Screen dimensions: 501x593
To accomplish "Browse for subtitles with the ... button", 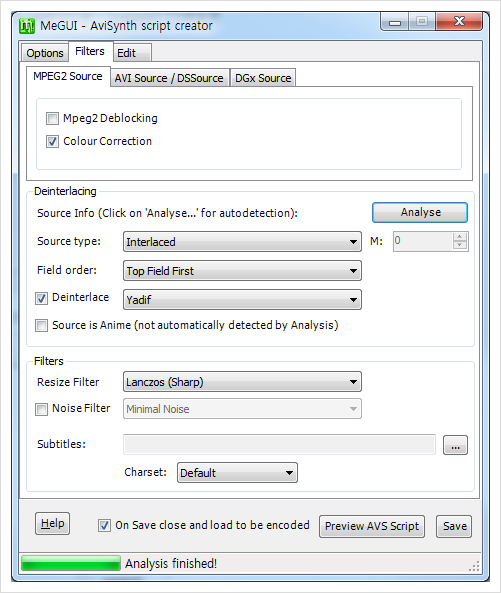I will 455,445.
